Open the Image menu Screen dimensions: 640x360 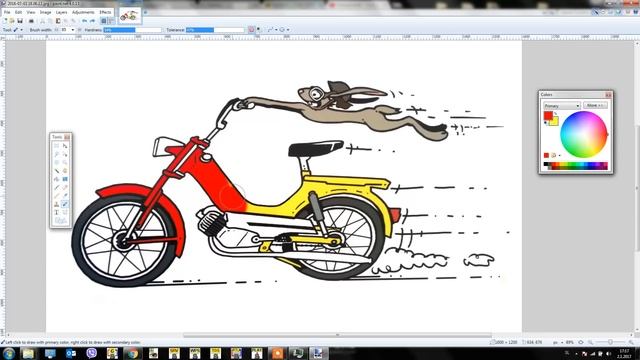click(45, 12)
